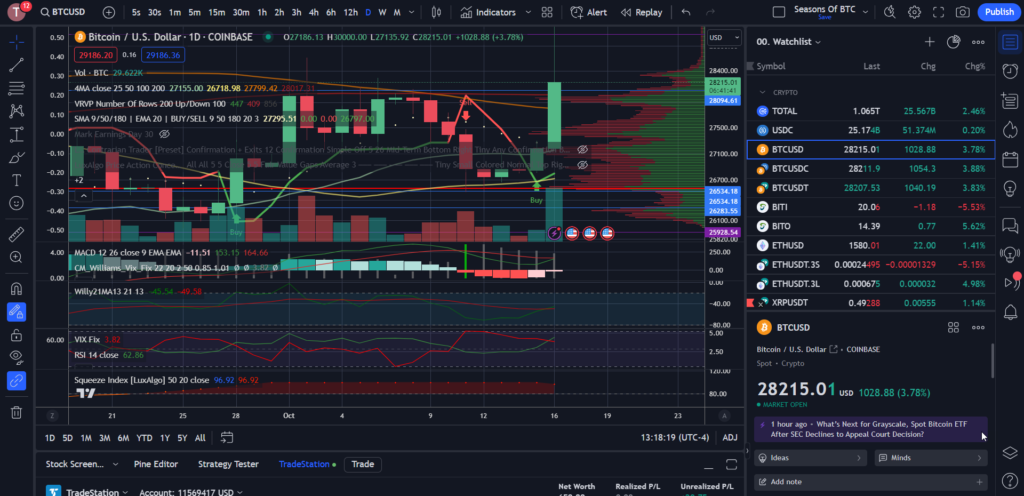Toggle the ADJ adjustment button
The width and height of the screenshot is (1024, 496).
coord(730,438)
